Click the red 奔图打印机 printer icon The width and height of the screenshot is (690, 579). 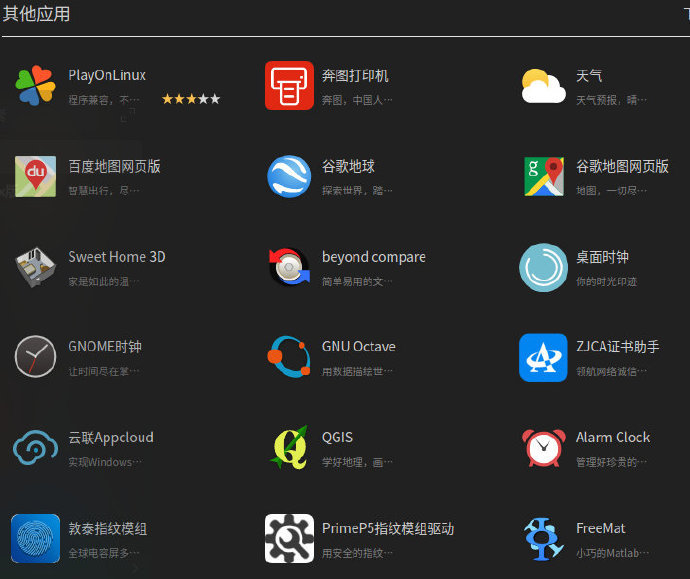pyautogui.click(x=289, y=85)
